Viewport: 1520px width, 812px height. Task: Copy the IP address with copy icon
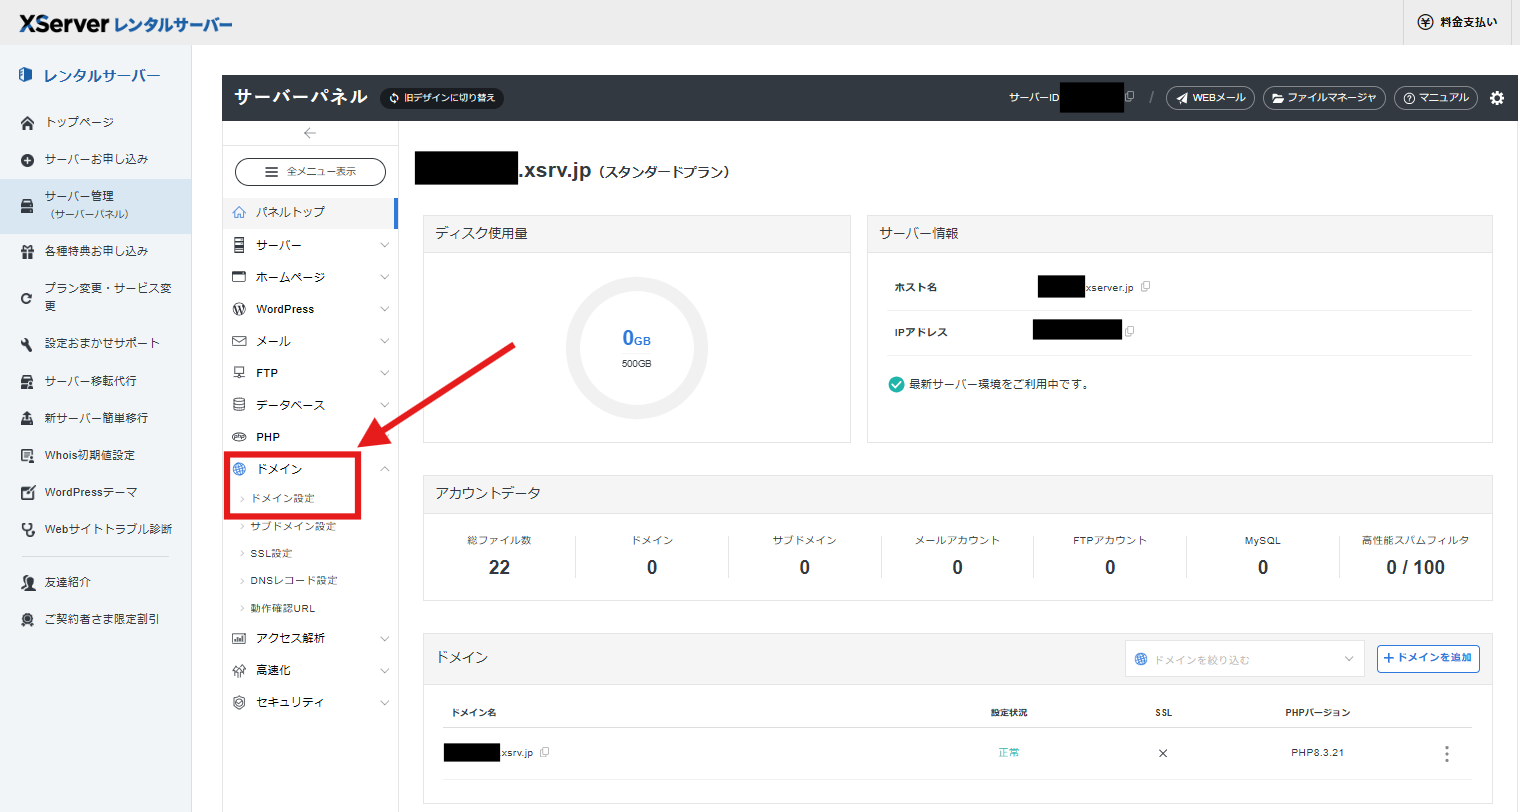tap(1130, 331)
